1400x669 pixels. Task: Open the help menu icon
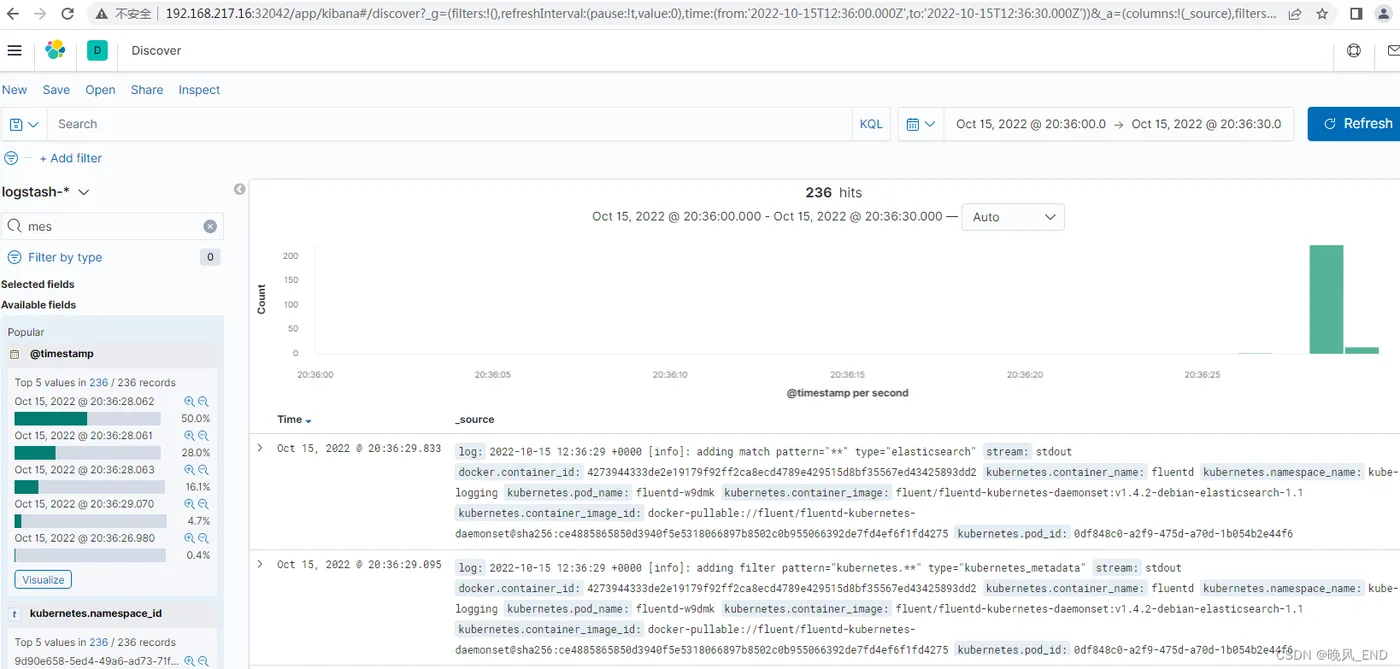tap(1354, 50)
